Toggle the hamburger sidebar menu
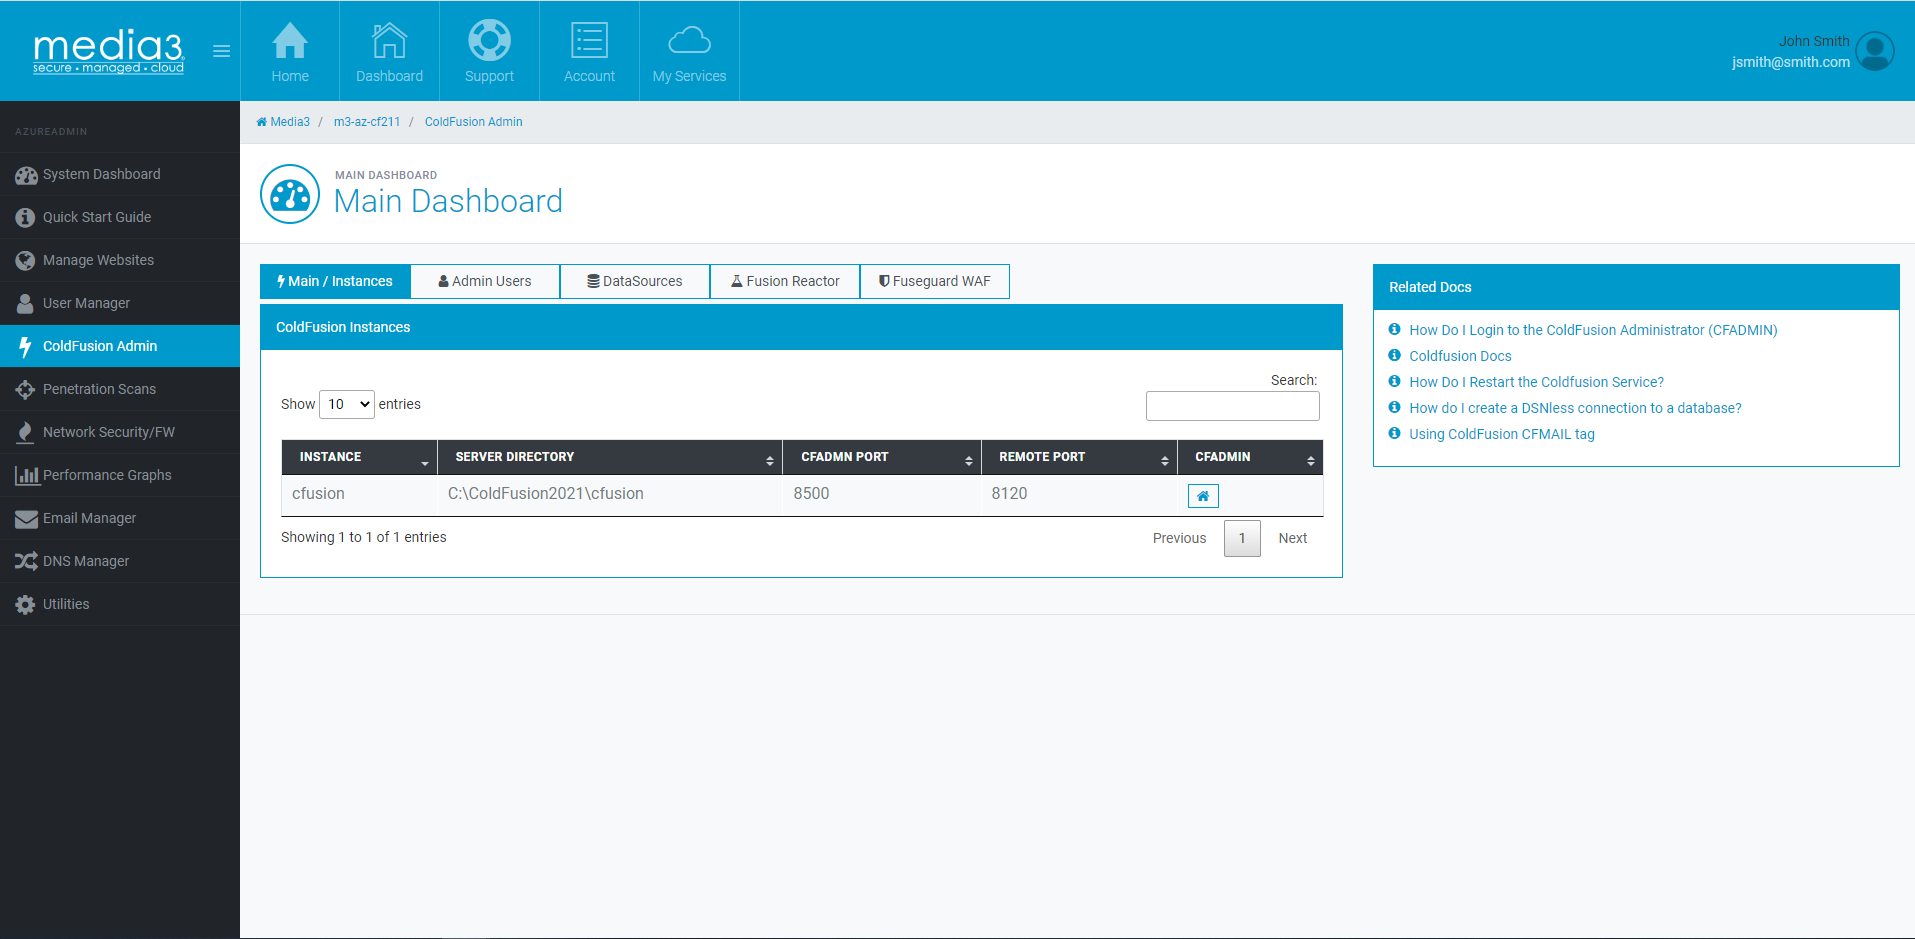 (222, 51)
